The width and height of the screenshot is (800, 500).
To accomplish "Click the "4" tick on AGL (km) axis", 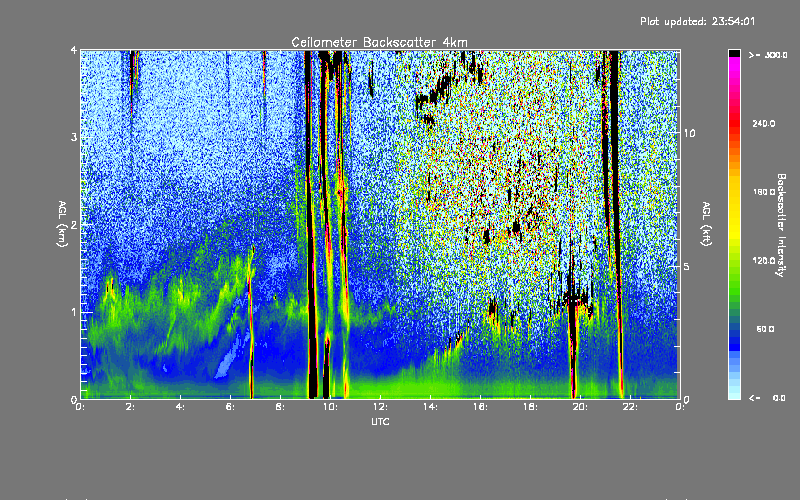I will [x=74, y=51].
